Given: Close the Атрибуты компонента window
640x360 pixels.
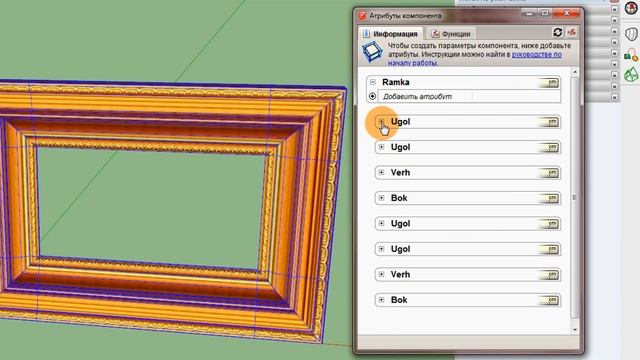Looking at the screenshot, I should (567, 13).
